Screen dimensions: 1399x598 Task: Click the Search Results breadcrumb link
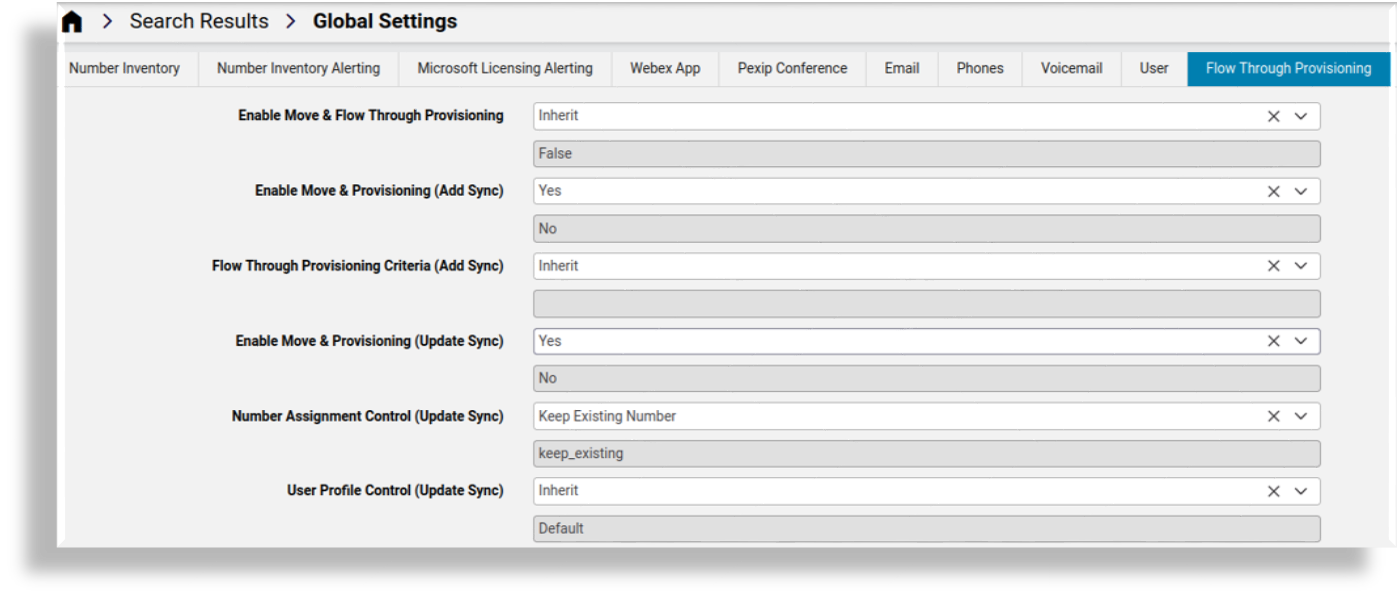198,20
